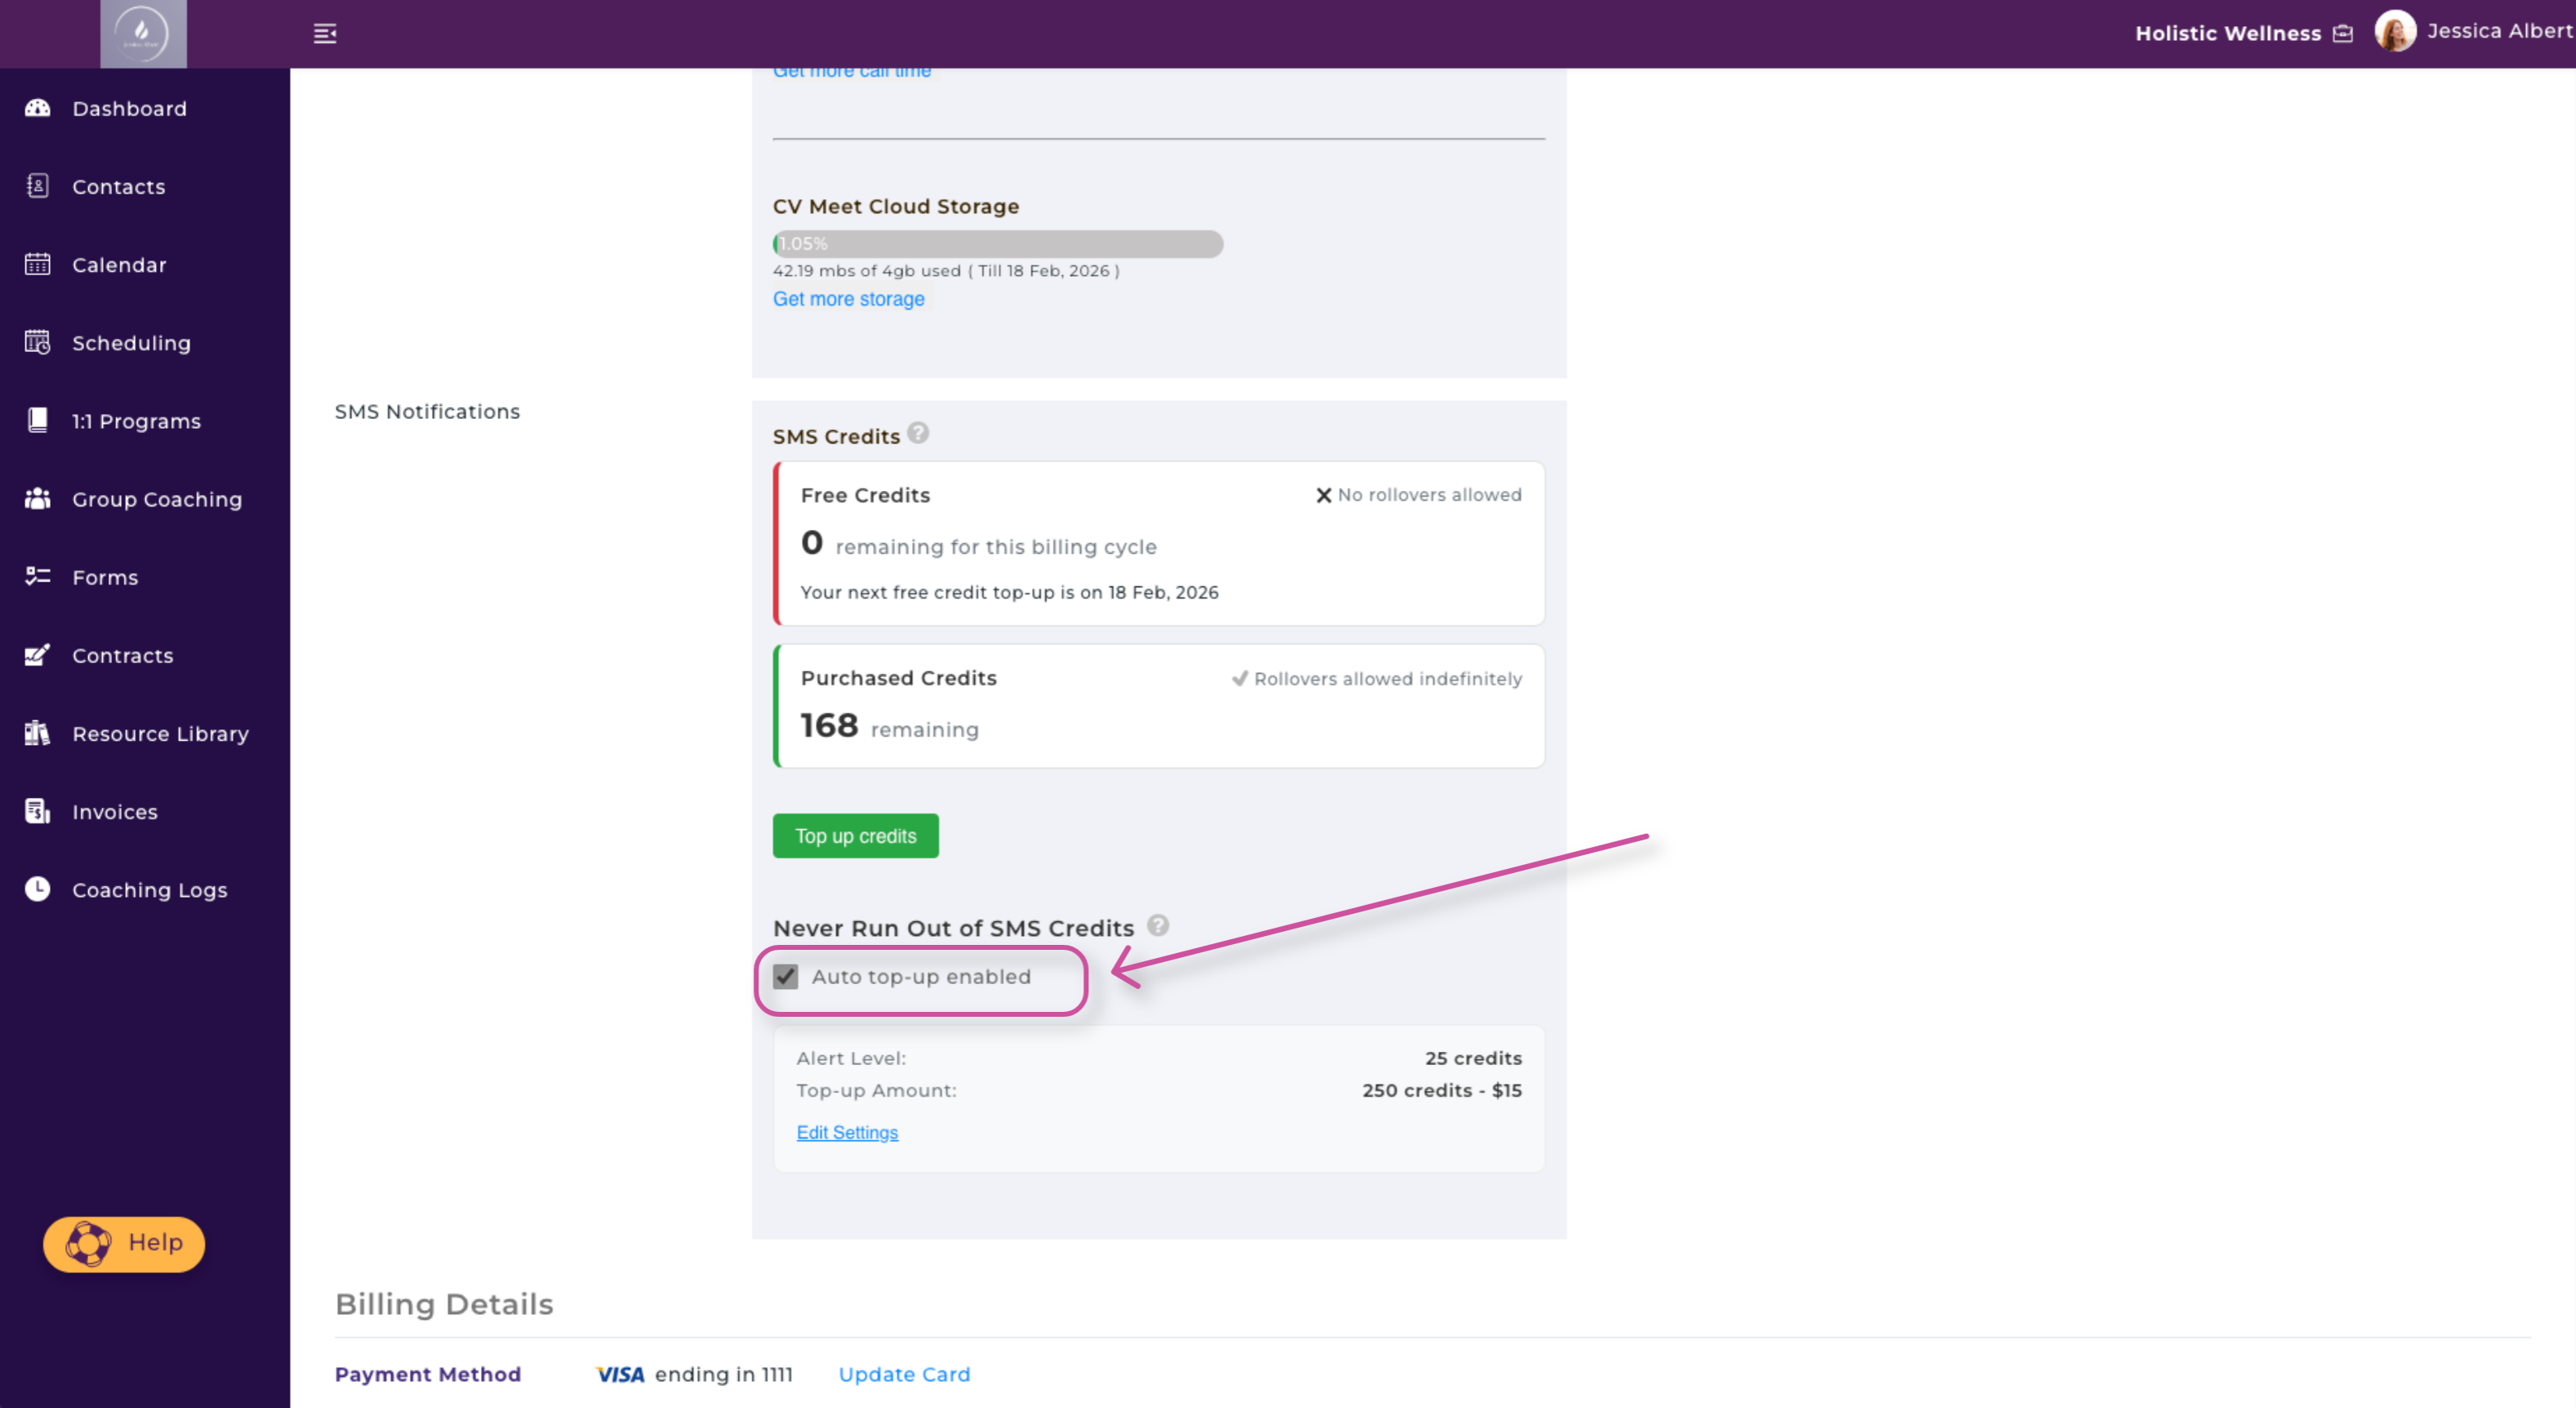Open the 1:1 Programs section

click(136, 421)
